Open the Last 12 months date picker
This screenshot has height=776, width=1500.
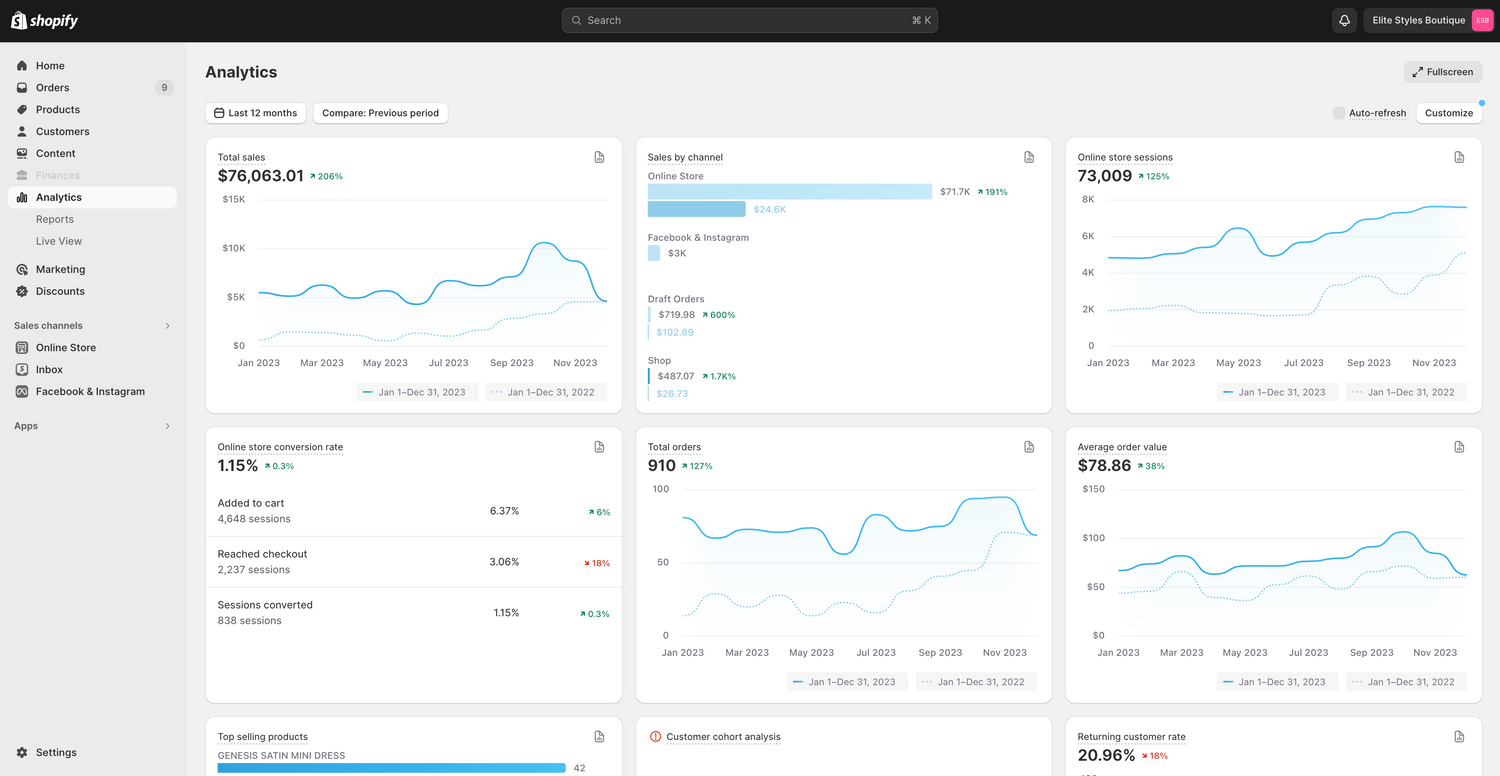256,113
